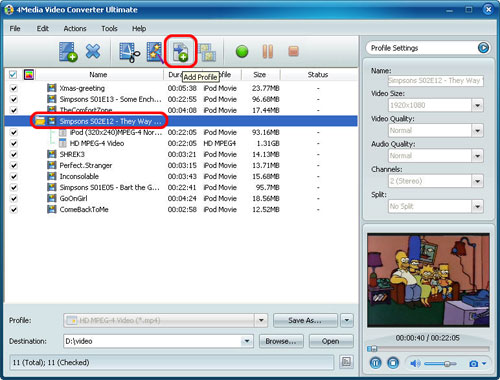Click the profile icon beside HD MPEG-4 Video
The height and width of the screenshot is (380, 500).
pyautogui.click(x=62, y=143)
